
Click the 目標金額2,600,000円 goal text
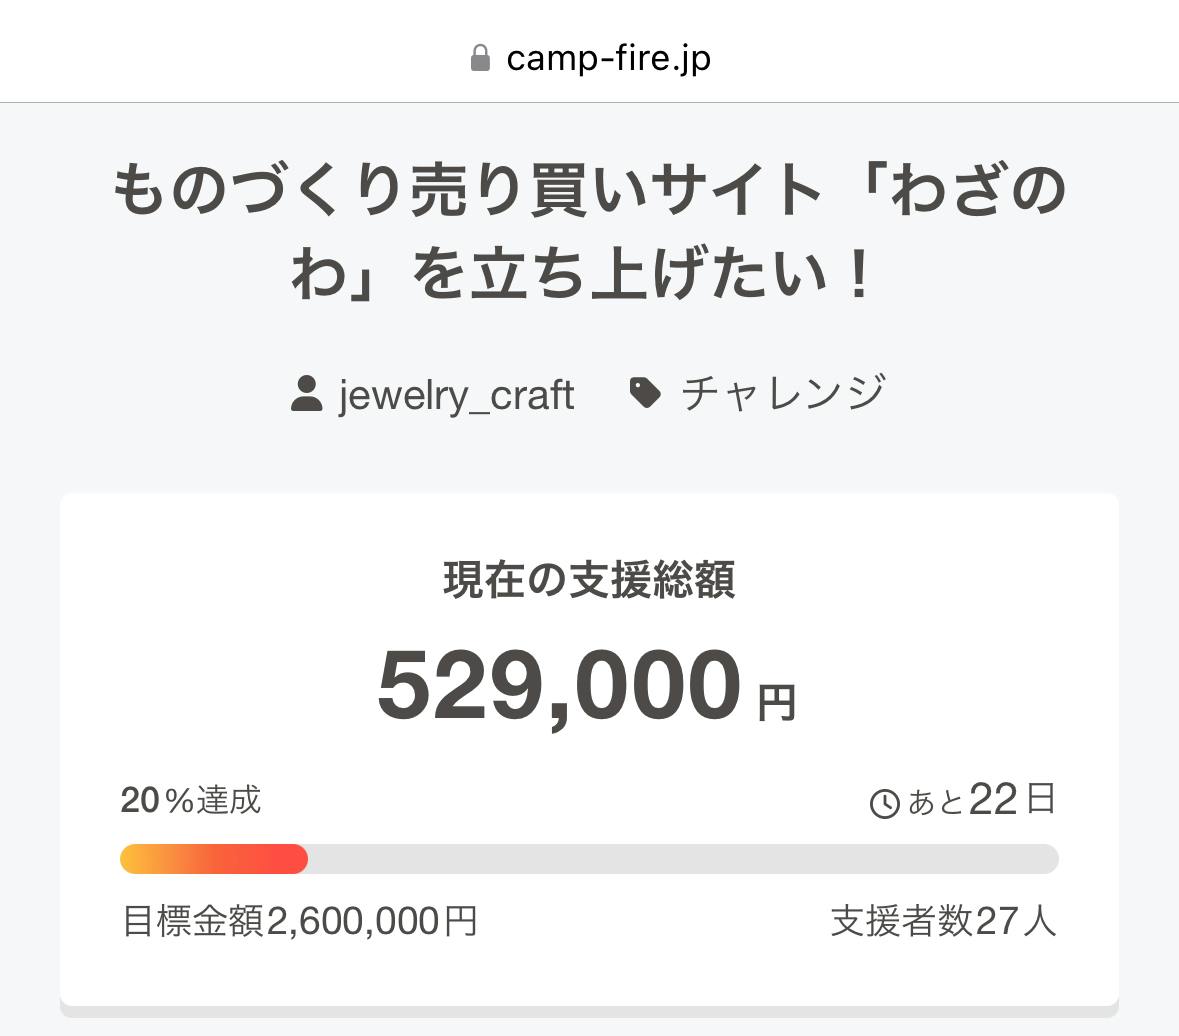[x=299, y=921]
